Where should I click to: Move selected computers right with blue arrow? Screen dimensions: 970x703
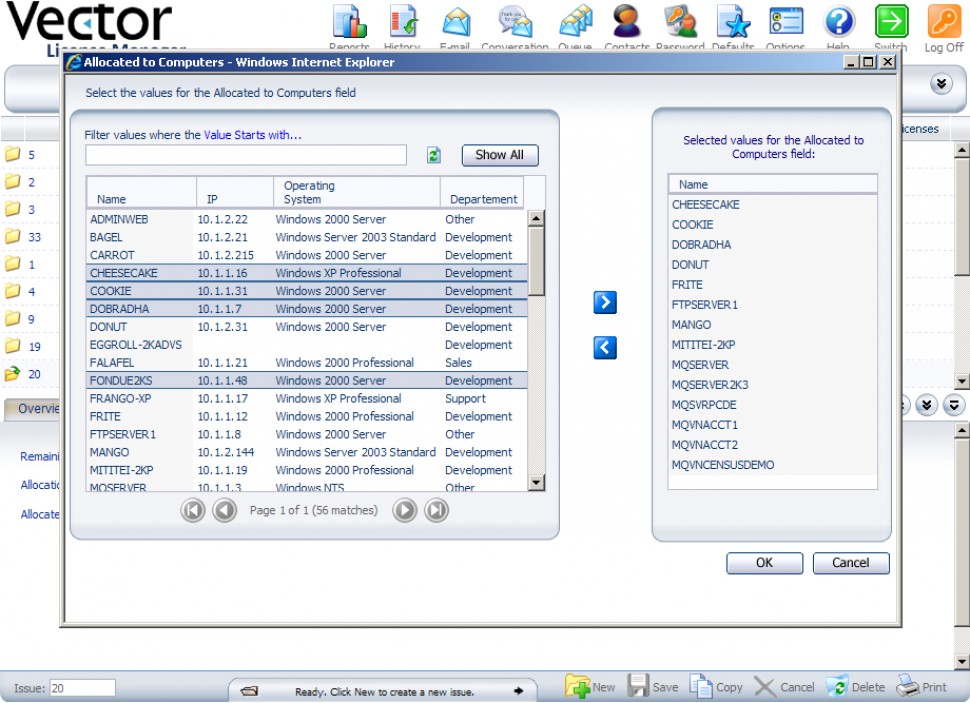click(x=605, y=303)
